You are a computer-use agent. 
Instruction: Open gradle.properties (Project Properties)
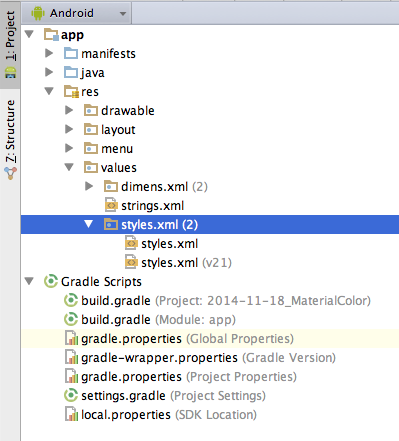pos(189,377)
